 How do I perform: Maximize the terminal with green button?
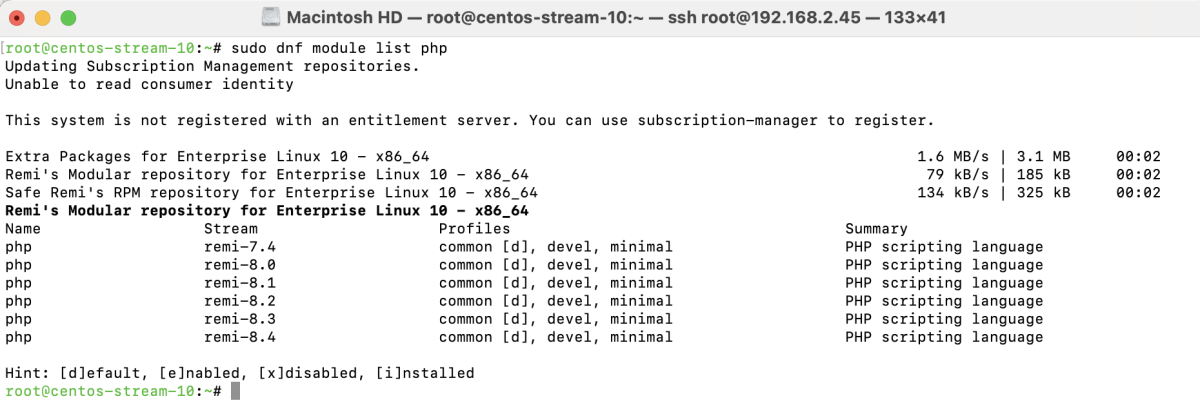coord(67,18)
